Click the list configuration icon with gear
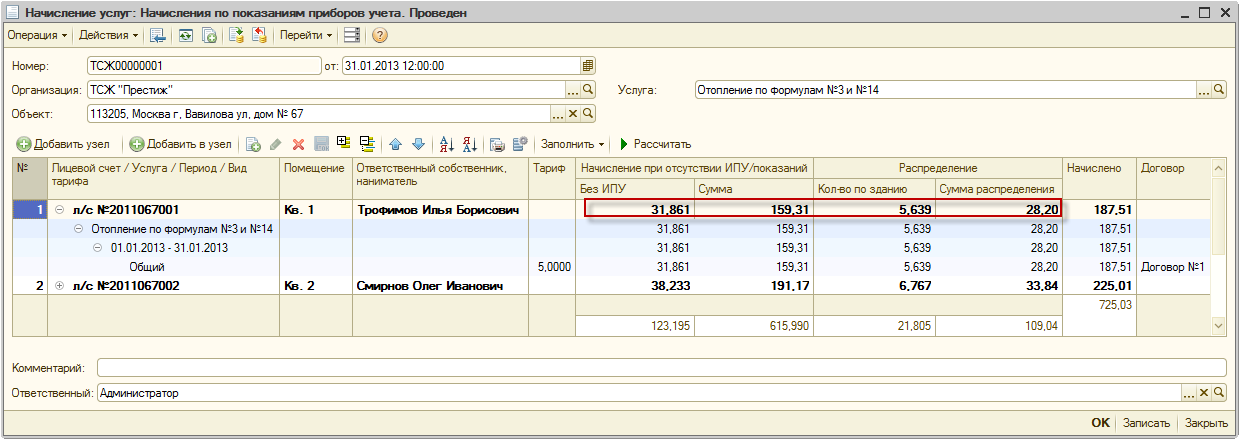The height and width of the screenshot is (439, 1239). [x=520, y=144]
